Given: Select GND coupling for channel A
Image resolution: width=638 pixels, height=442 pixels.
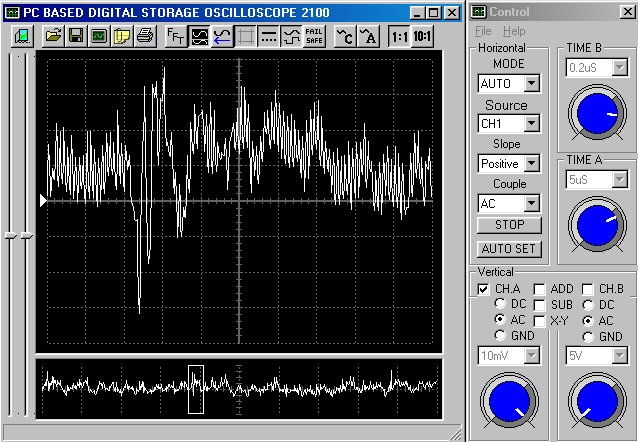Looking at the screenshot, I should (500, 336).
